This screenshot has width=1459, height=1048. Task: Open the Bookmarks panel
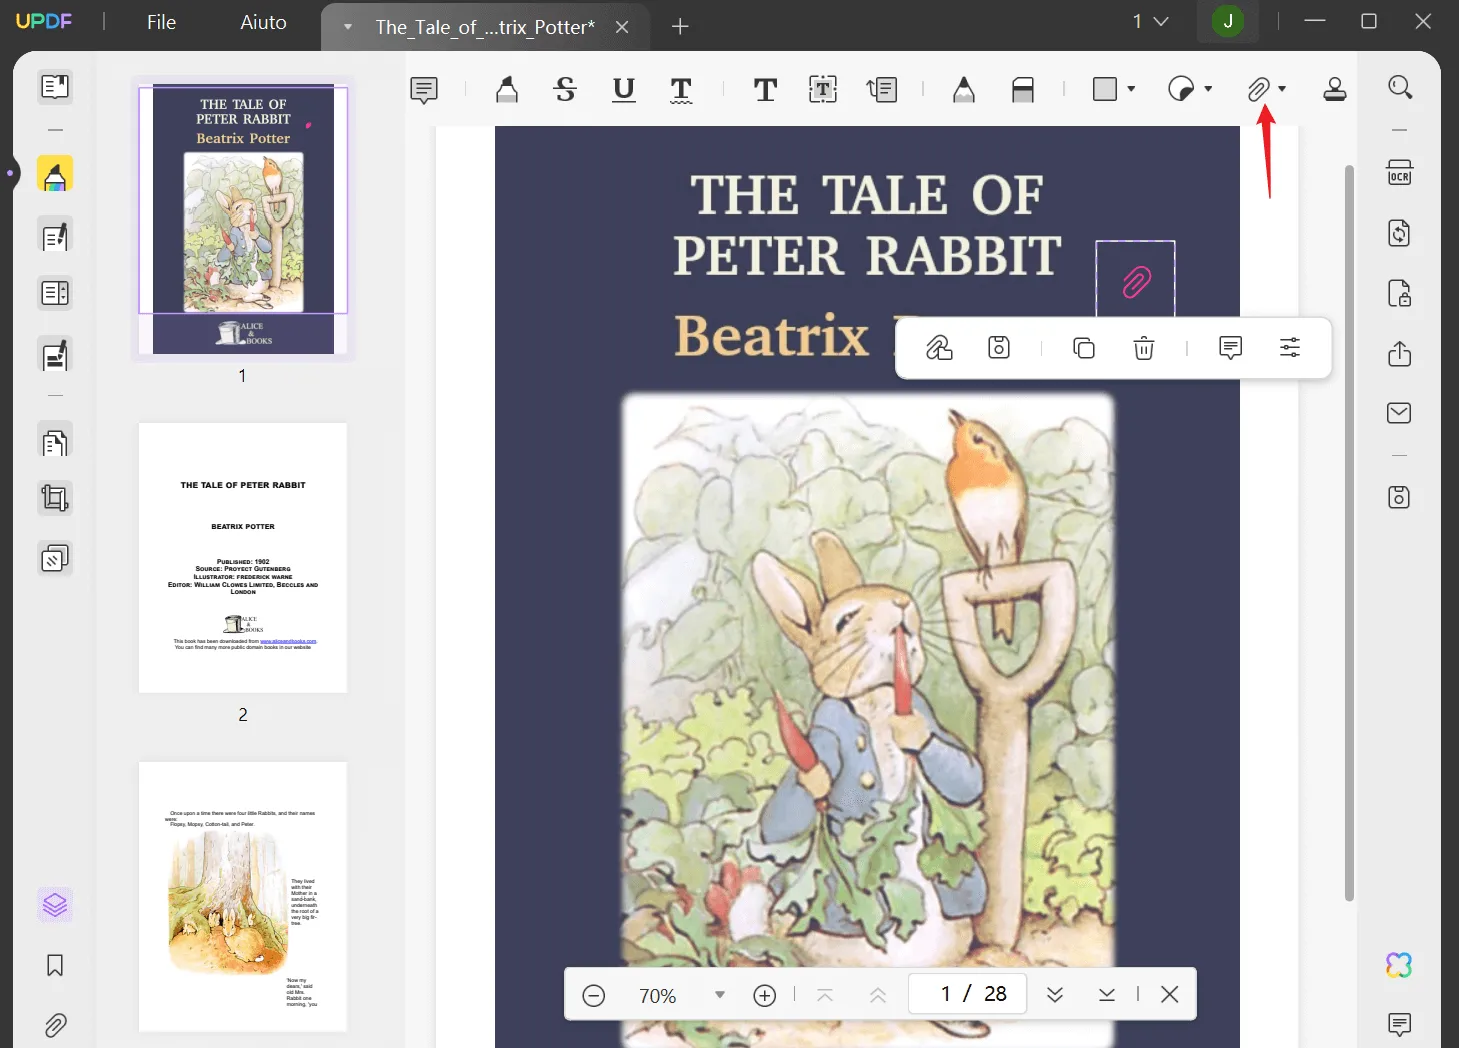(55, 965)
